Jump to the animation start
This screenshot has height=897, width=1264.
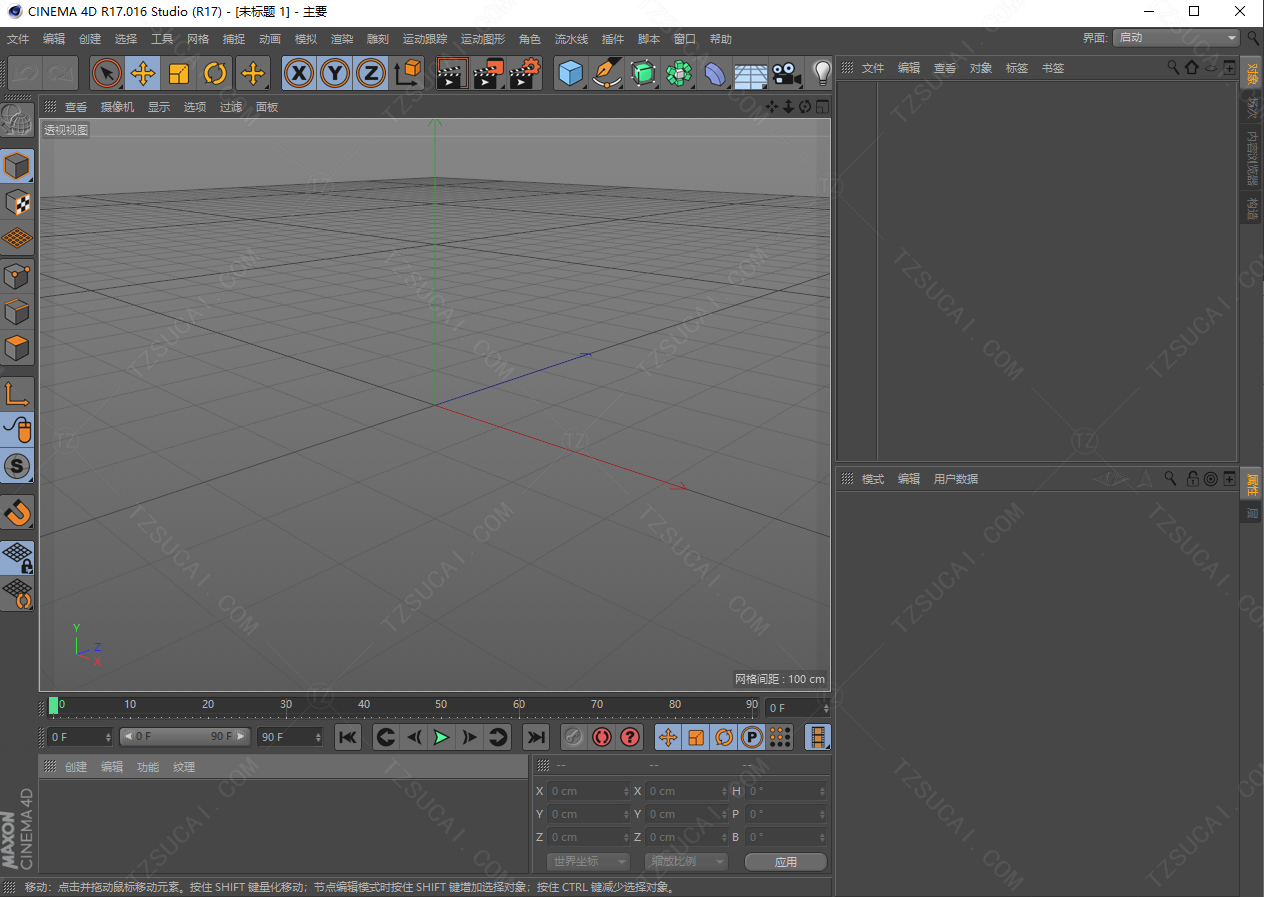[347, 737]
